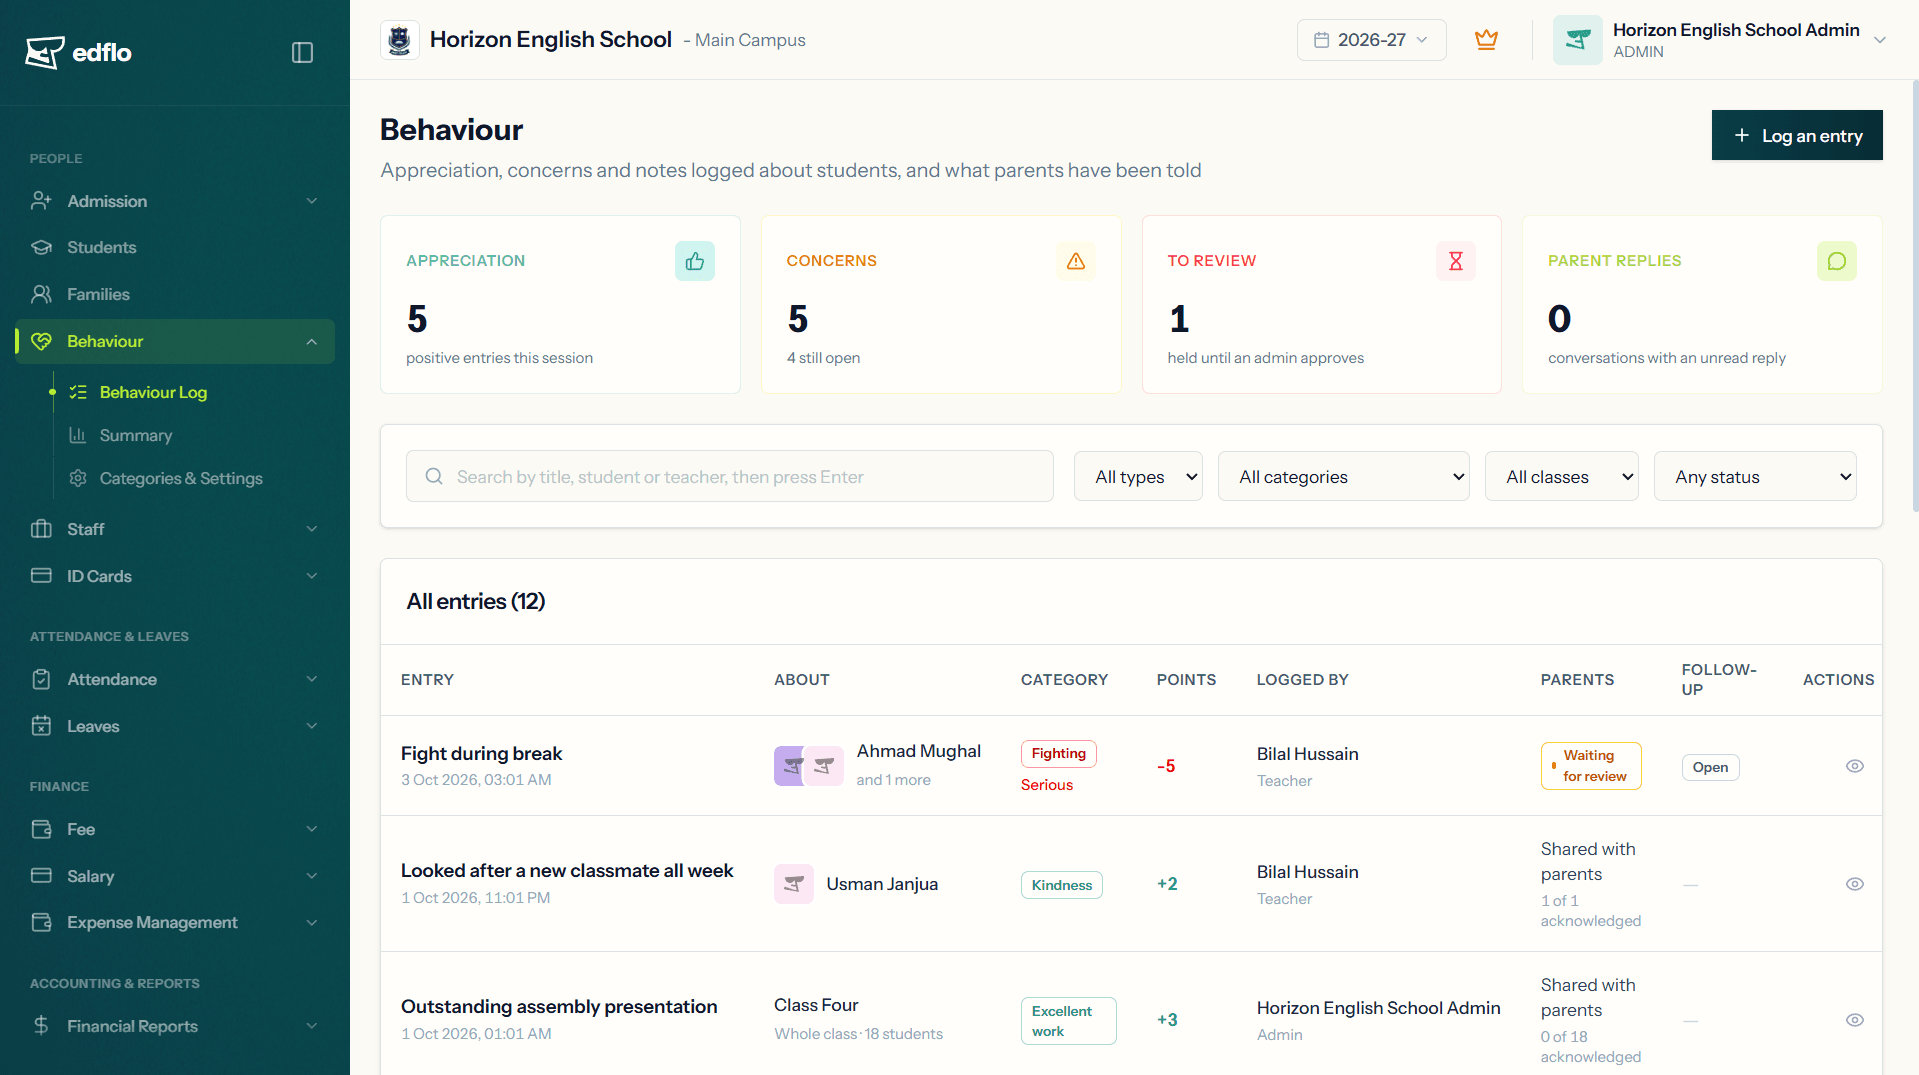Click the Excellent work category tag
The height and width of the screenshot is (1075, 1919).
click(x=1068, y=1021)
